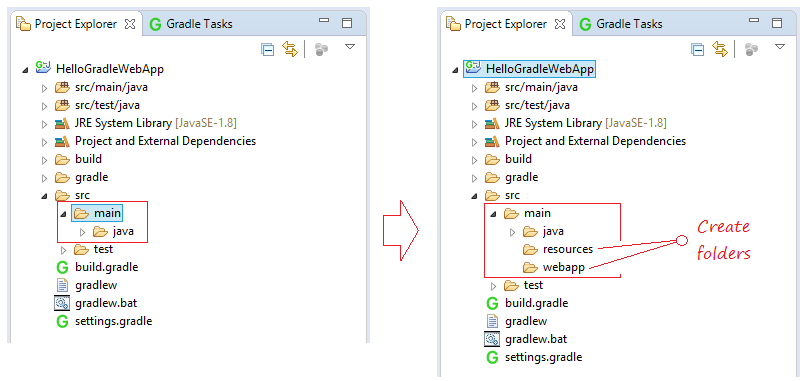Image resolution: width=808 pixels, height=381 pixels.
Task: Open View Menu triangle in left Project Explorer
Action: coord(350,47)
